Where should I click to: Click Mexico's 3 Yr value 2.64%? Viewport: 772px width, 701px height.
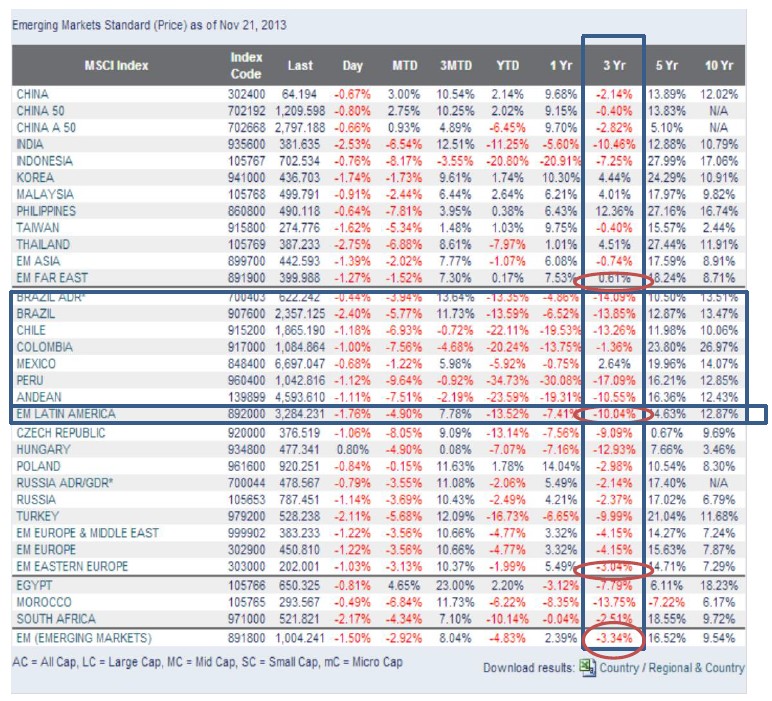(x=614, y=364)
